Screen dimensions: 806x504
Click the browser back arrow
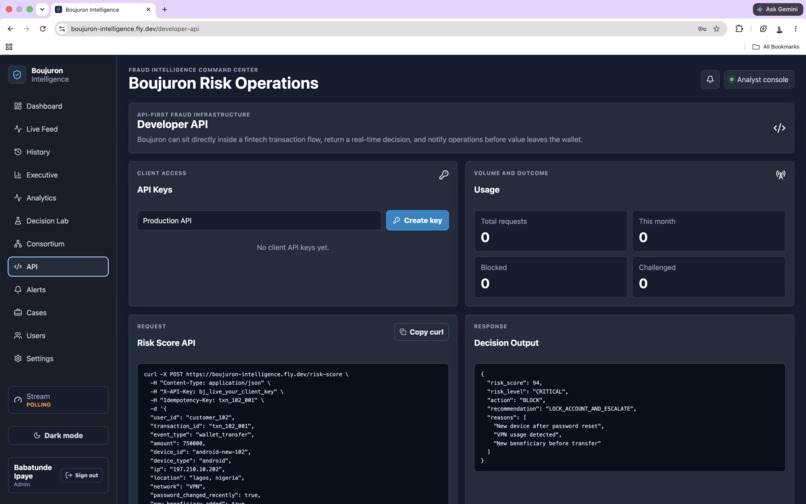point(10,29)
